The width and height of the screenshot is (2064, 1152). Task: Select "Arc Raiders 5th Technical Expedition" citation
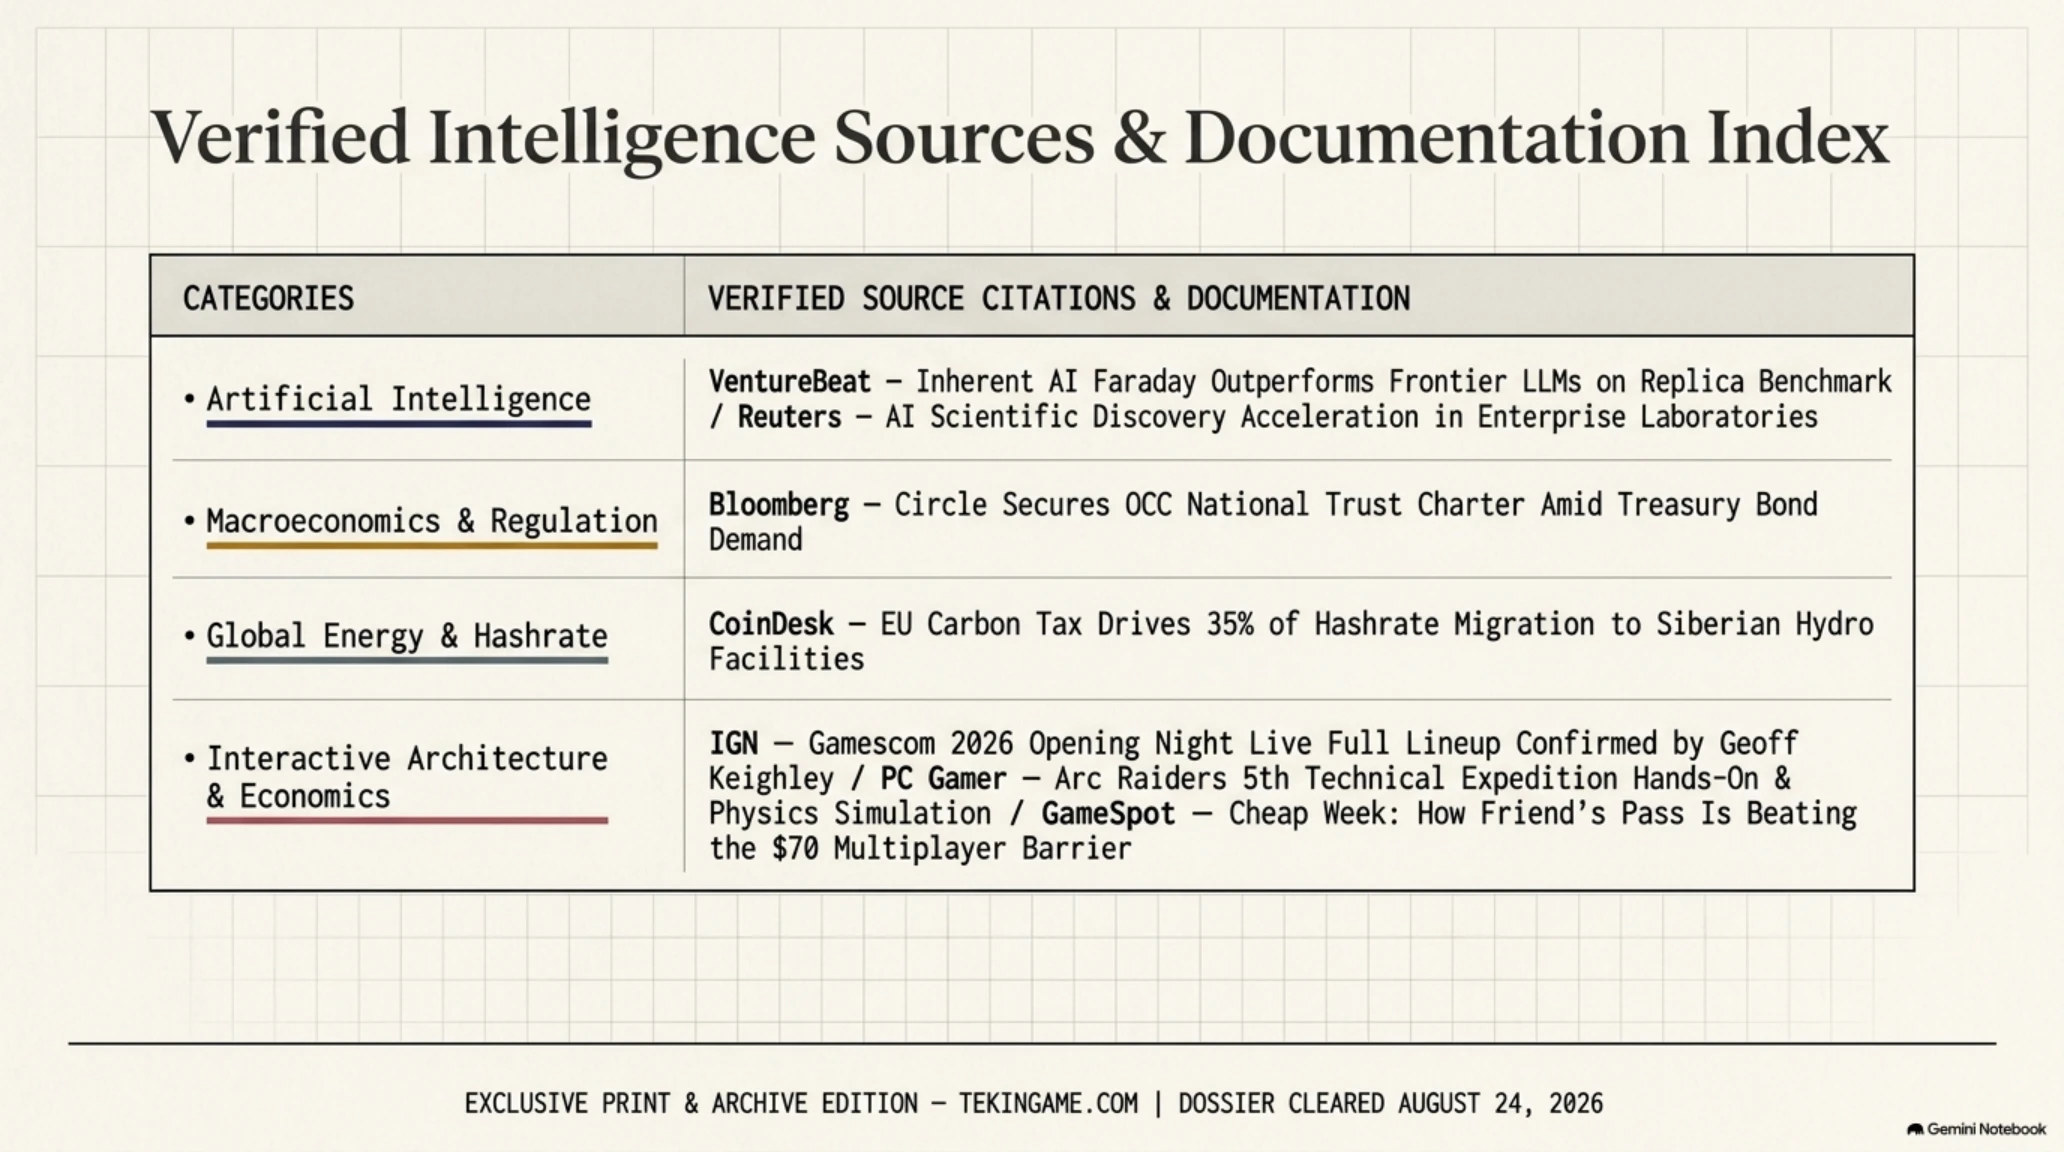[1336, 778]
